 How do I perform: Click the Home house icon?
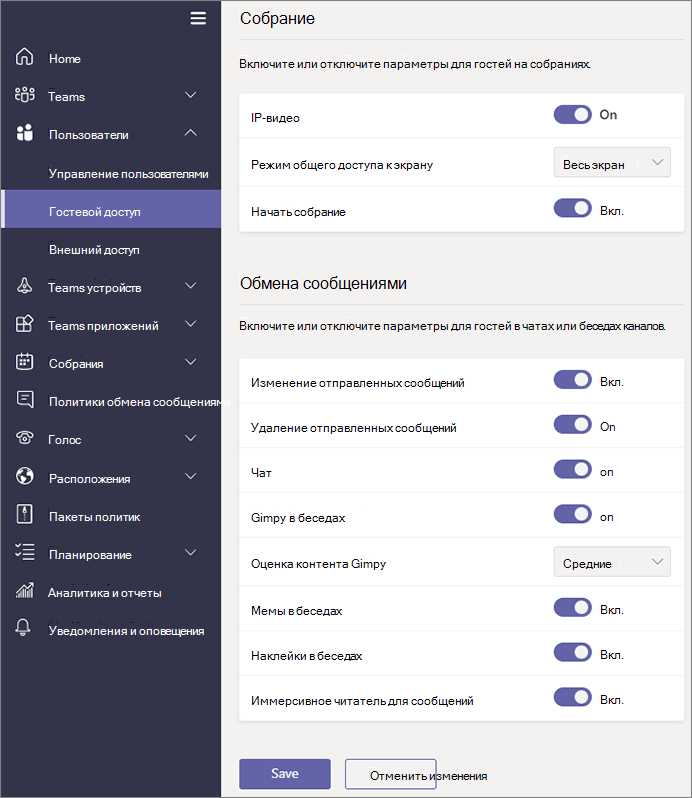pos(25,58)
